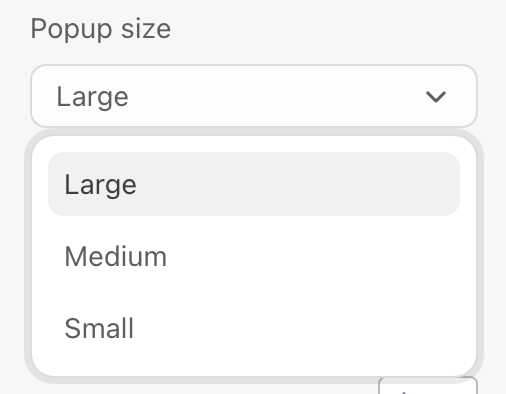506x394 pixels.
Task: Set popup size to Medium
Action: pos(254,256)
